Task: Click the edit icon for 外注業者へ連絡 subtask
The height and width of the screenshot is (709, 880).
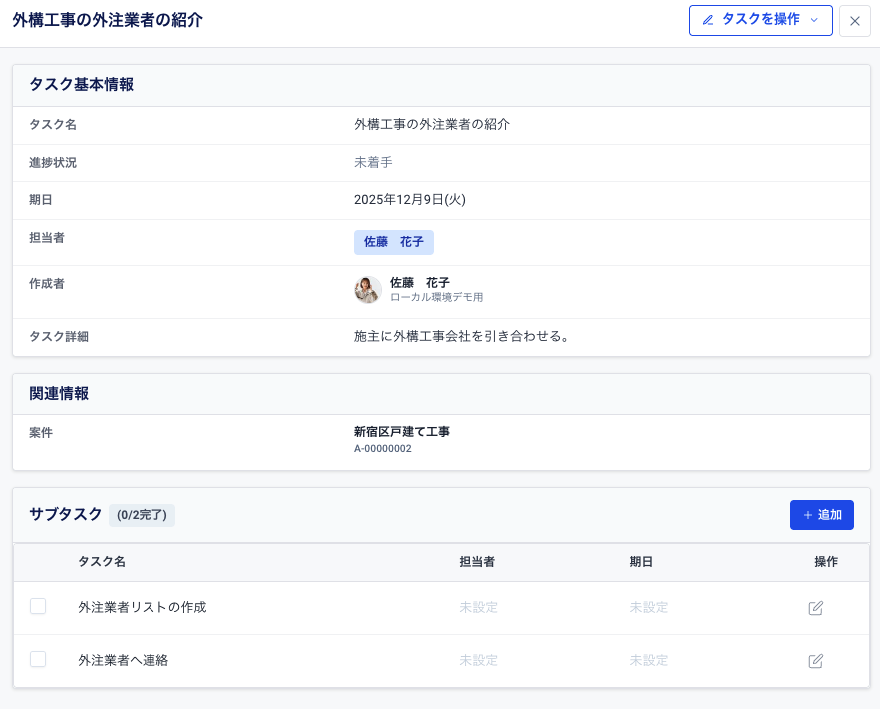Action: 815,661
